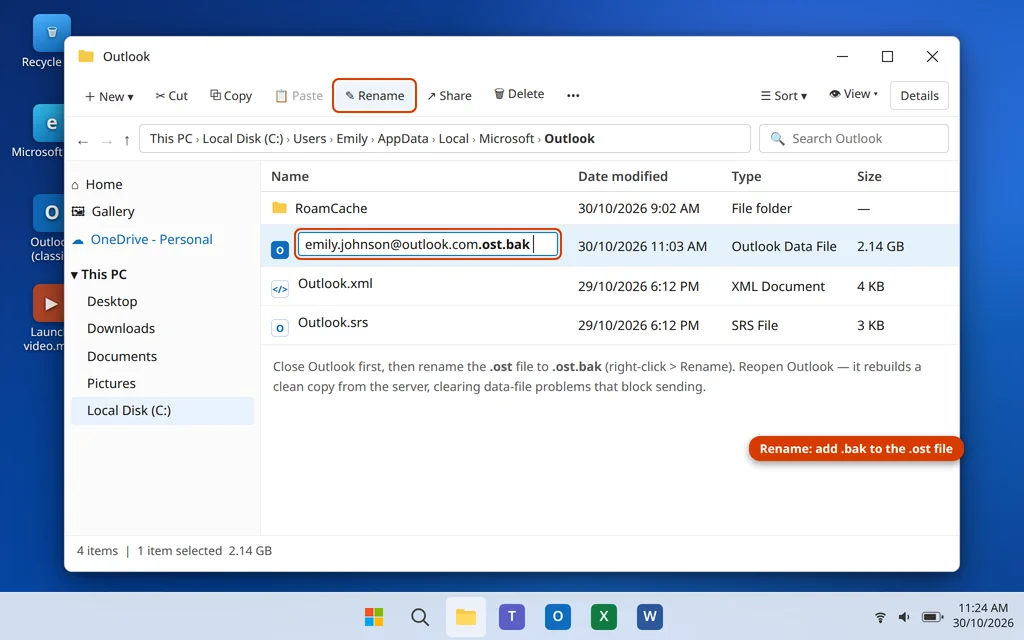Image resolution: width=1024 pixels, height=640 pixels.
Task: Open the Sort dropdown
Action: tap(784, 96)
